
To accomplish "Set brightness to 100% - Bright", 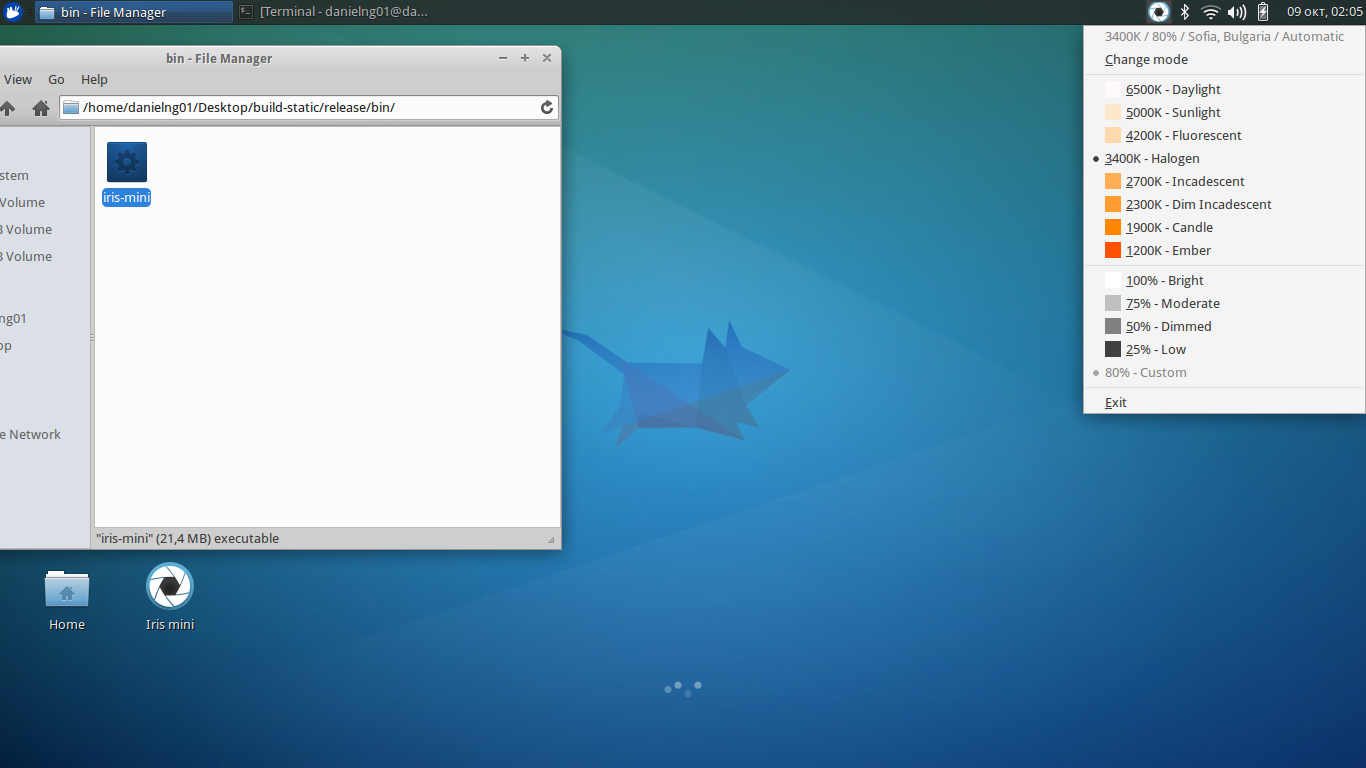I will (1224, 280).
